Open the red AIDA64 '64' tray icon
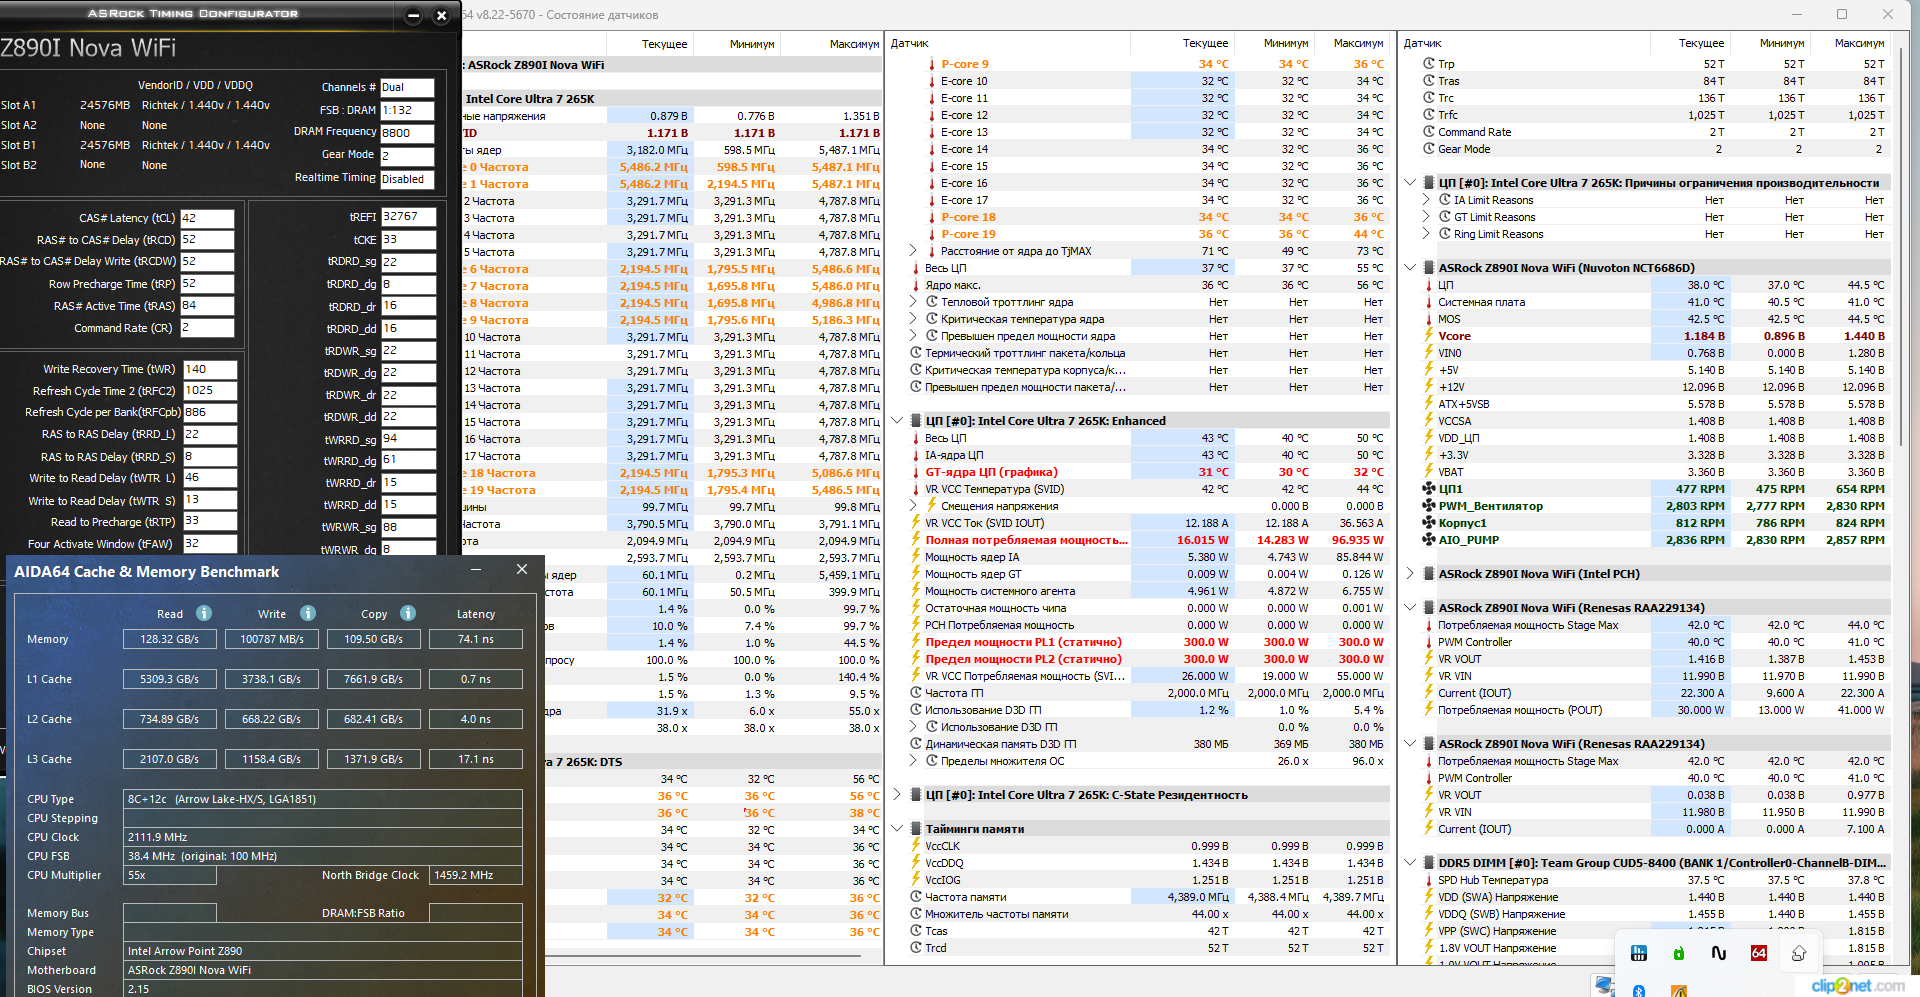1920x997 pixels. pos(1759,953)
